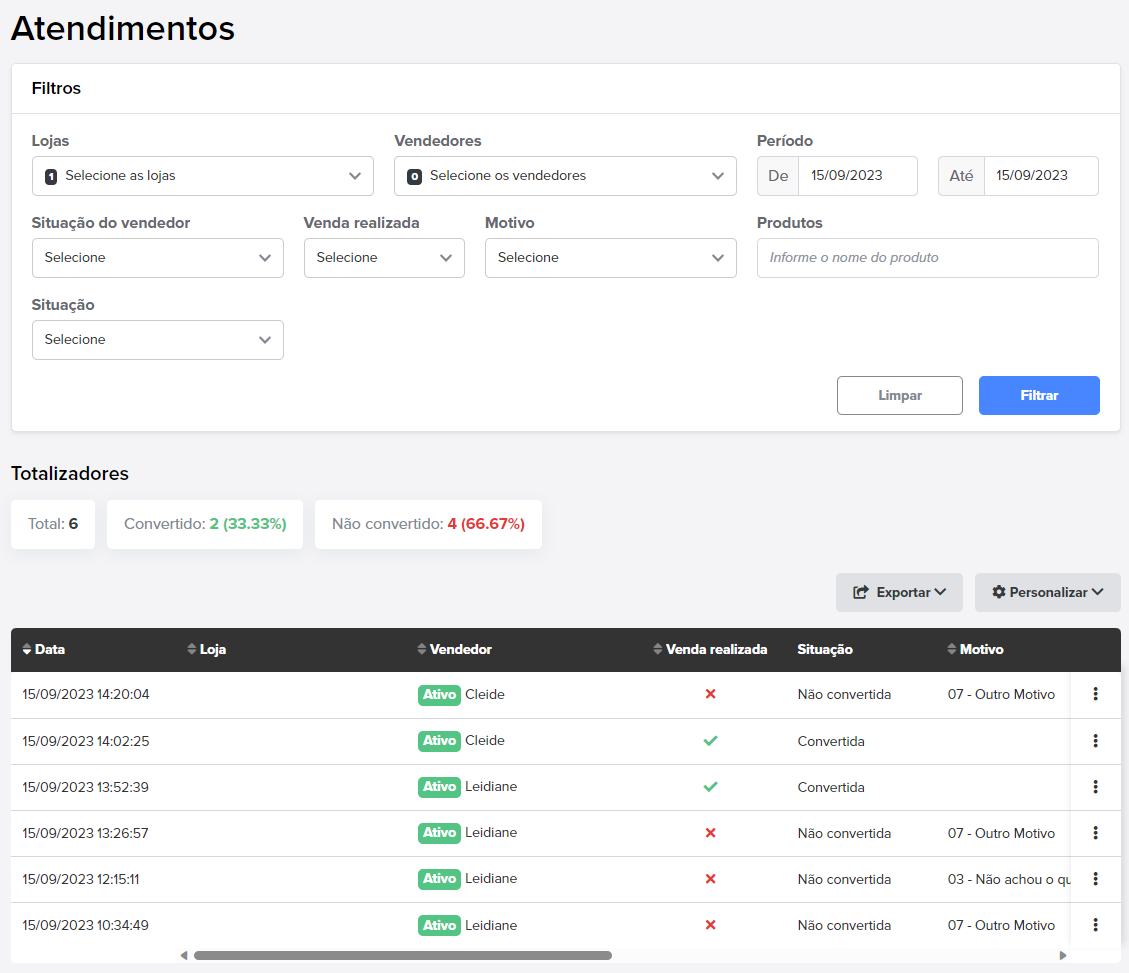Click Ativo badge in 14:20:04 row
The height and width of the screenshot is (973, 1129).
(x=439, y=694)
